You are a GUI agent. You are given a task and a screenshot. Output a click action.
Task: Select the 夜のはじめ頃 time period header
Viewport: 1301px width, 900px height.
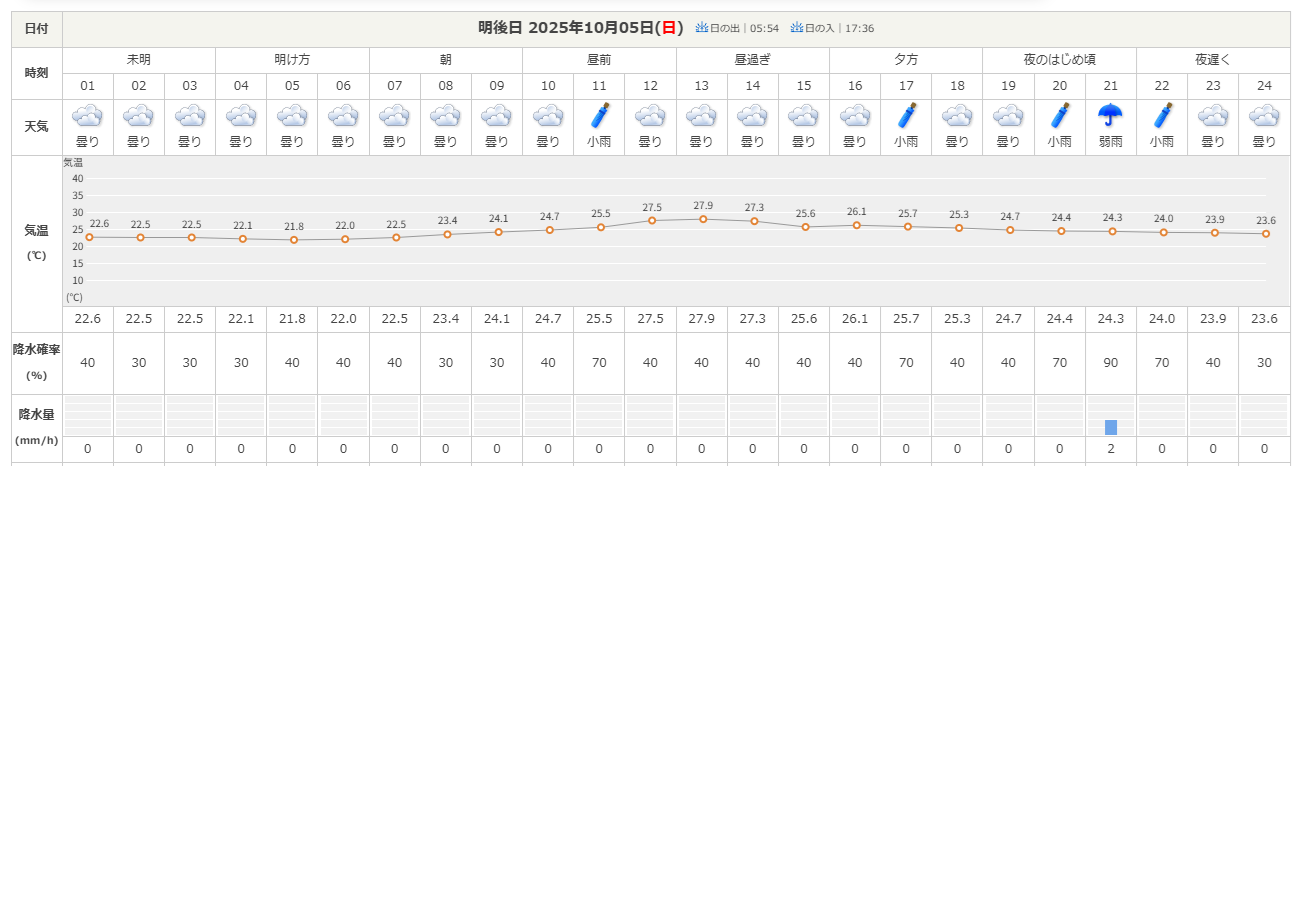coord(1059,60)
